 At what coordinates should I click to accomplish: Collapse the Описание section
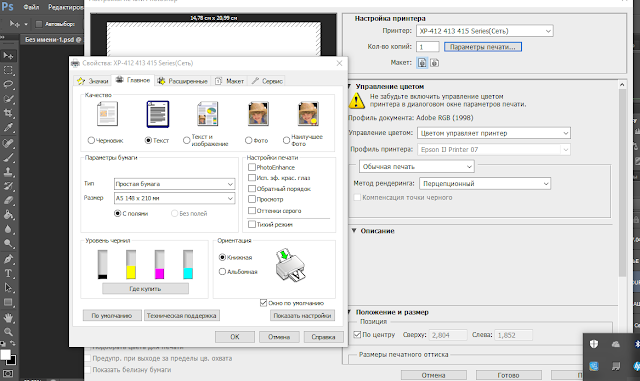(354, 231)
